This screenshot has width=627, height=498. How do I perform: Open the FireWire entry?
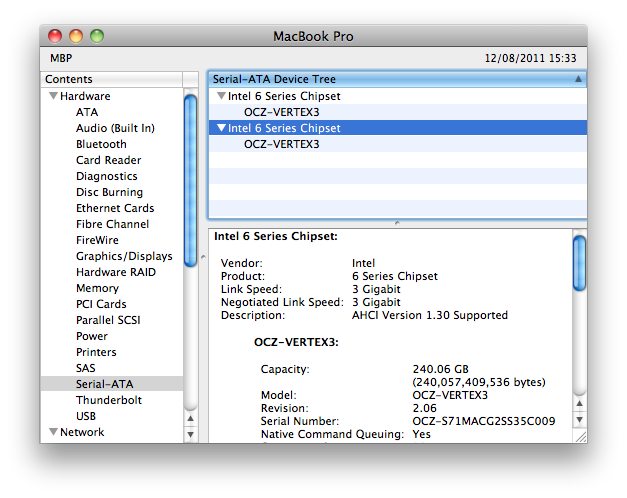97,240
